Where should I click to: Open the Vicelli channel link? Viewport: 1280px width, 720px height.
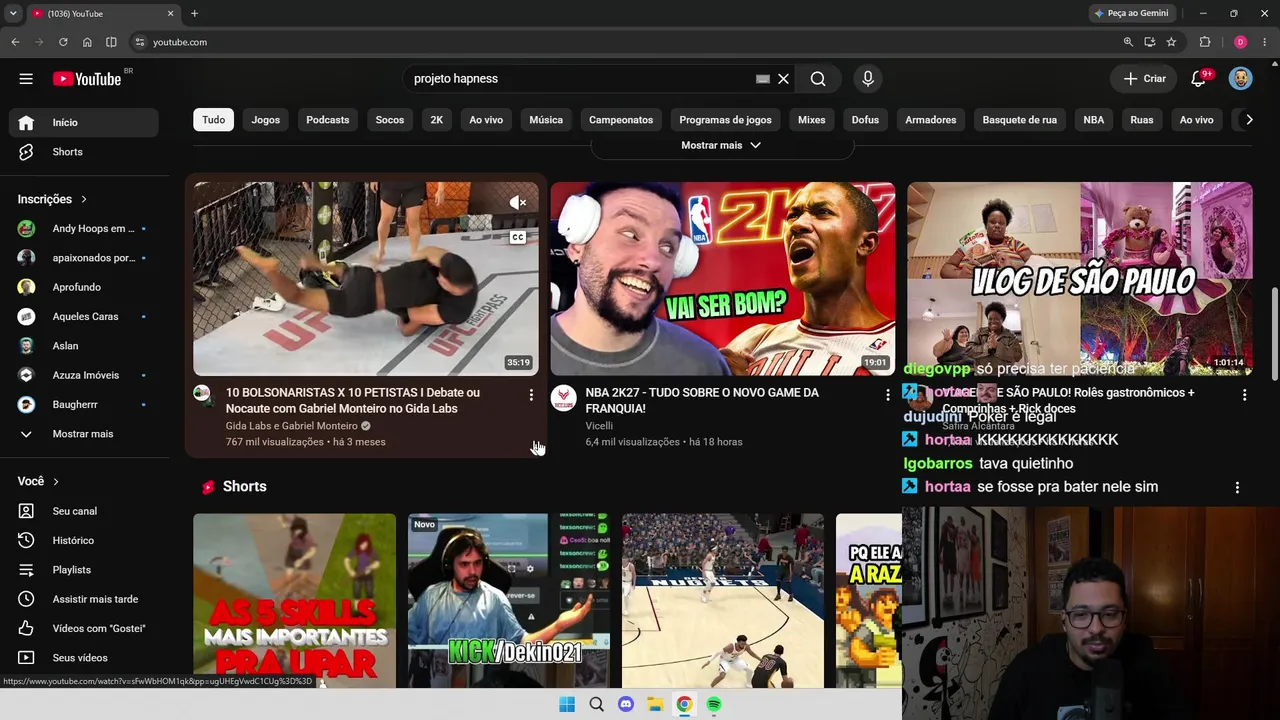pos(599,426)
